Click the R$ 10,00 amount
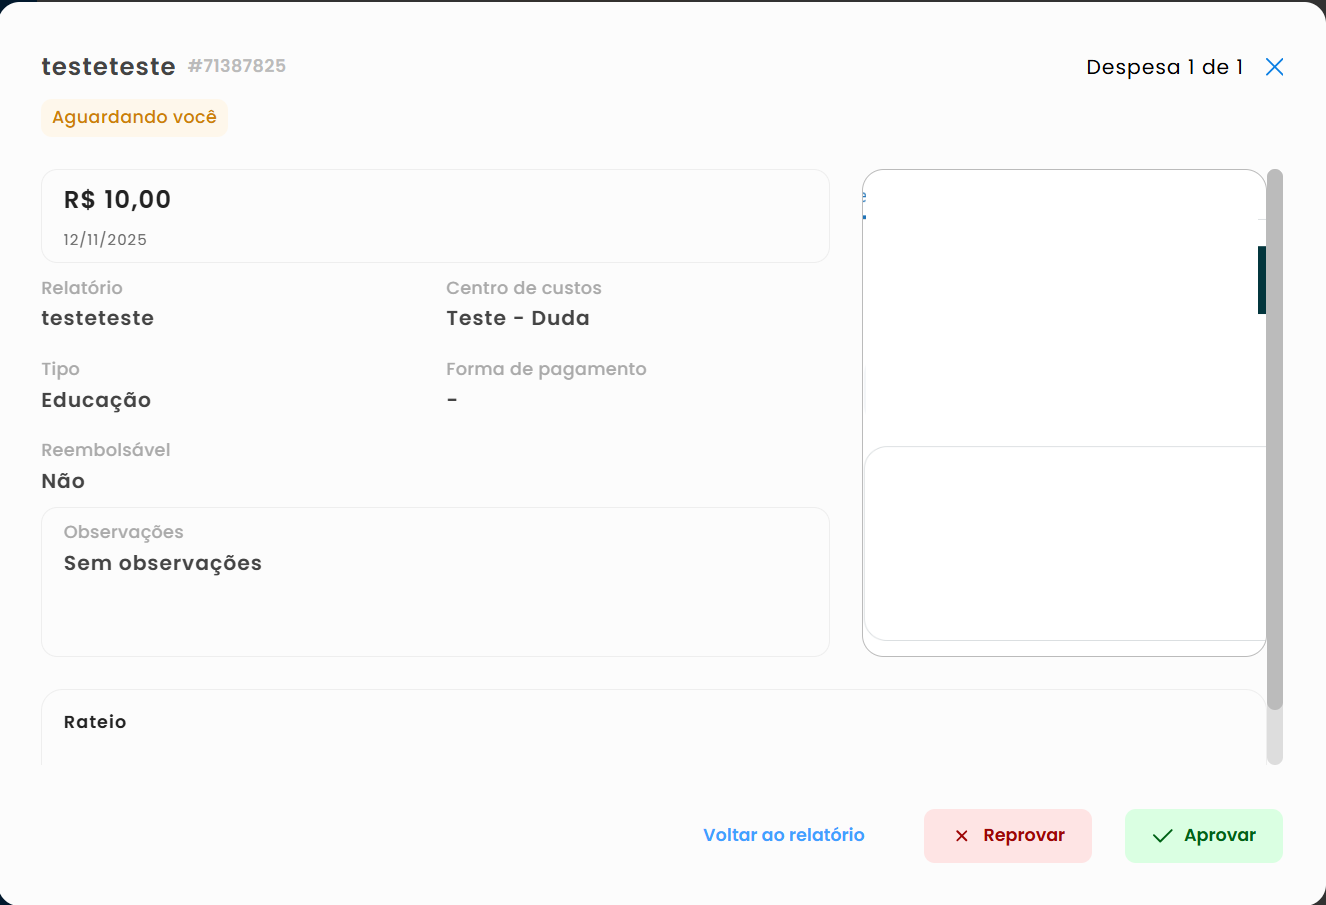Image resolution: width=1326 pixels, height=905 pixels. pyautogui.click(x=117, y=200)
